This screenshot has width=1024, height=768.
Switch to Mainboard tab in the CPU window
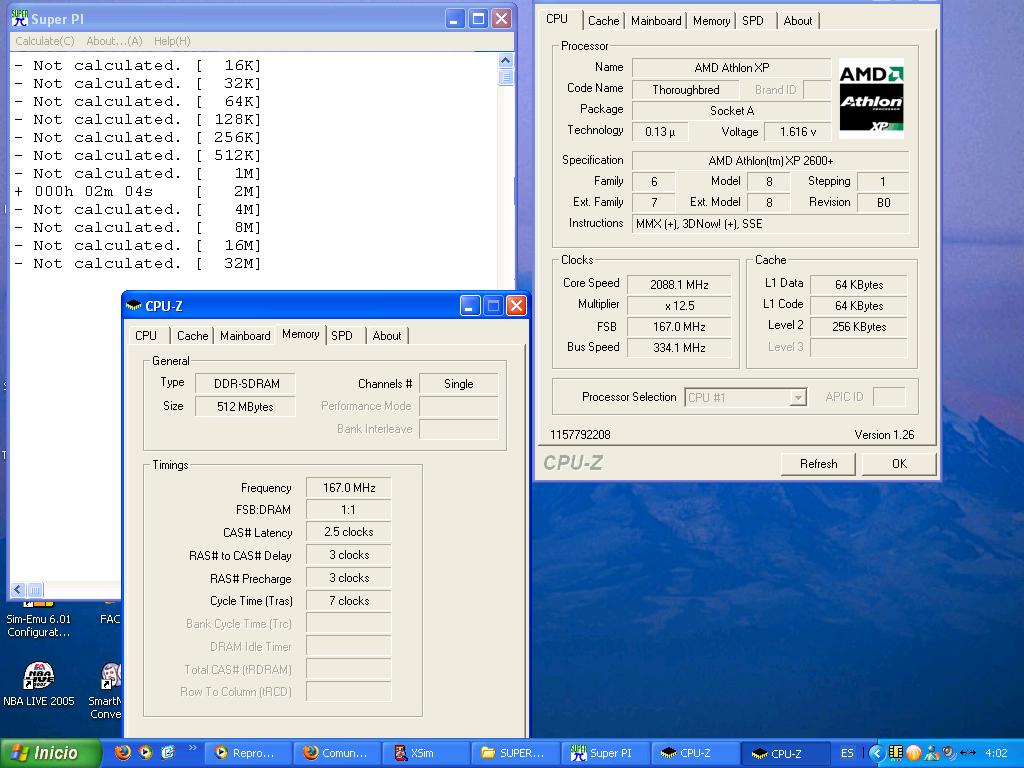656,21
